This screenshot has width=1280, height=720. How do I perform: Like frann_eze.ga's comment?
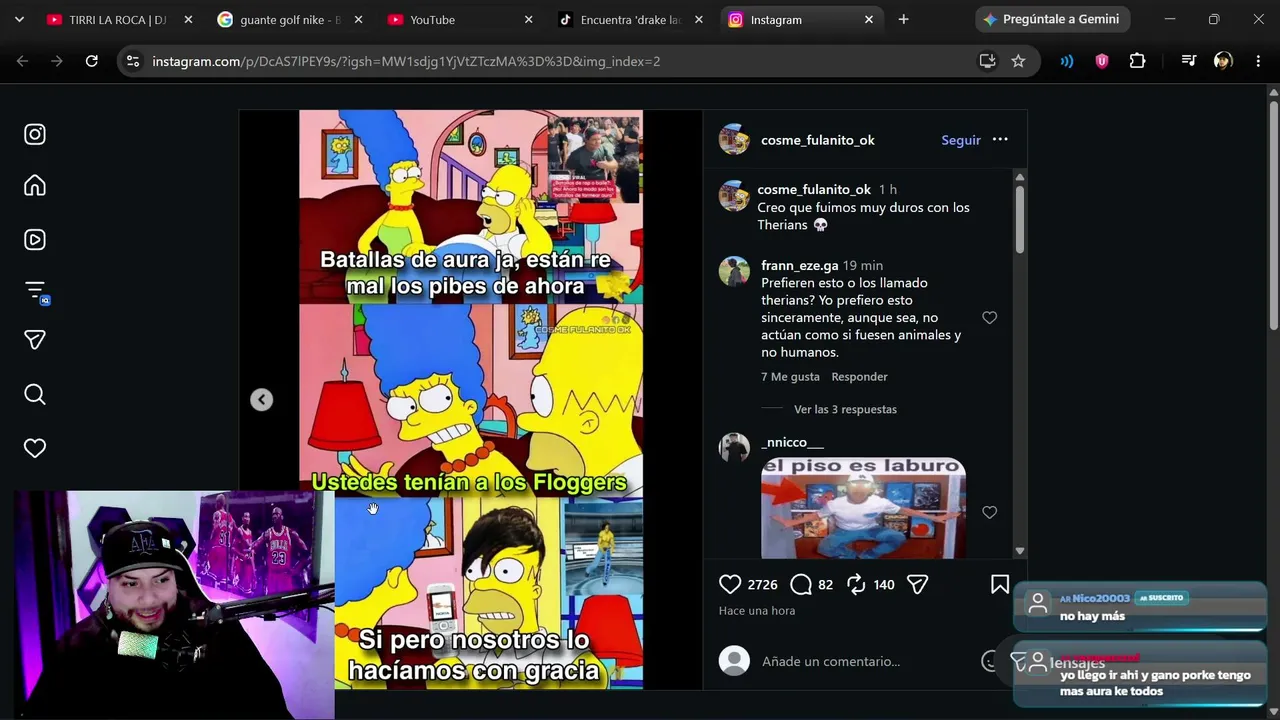(989, 318)
